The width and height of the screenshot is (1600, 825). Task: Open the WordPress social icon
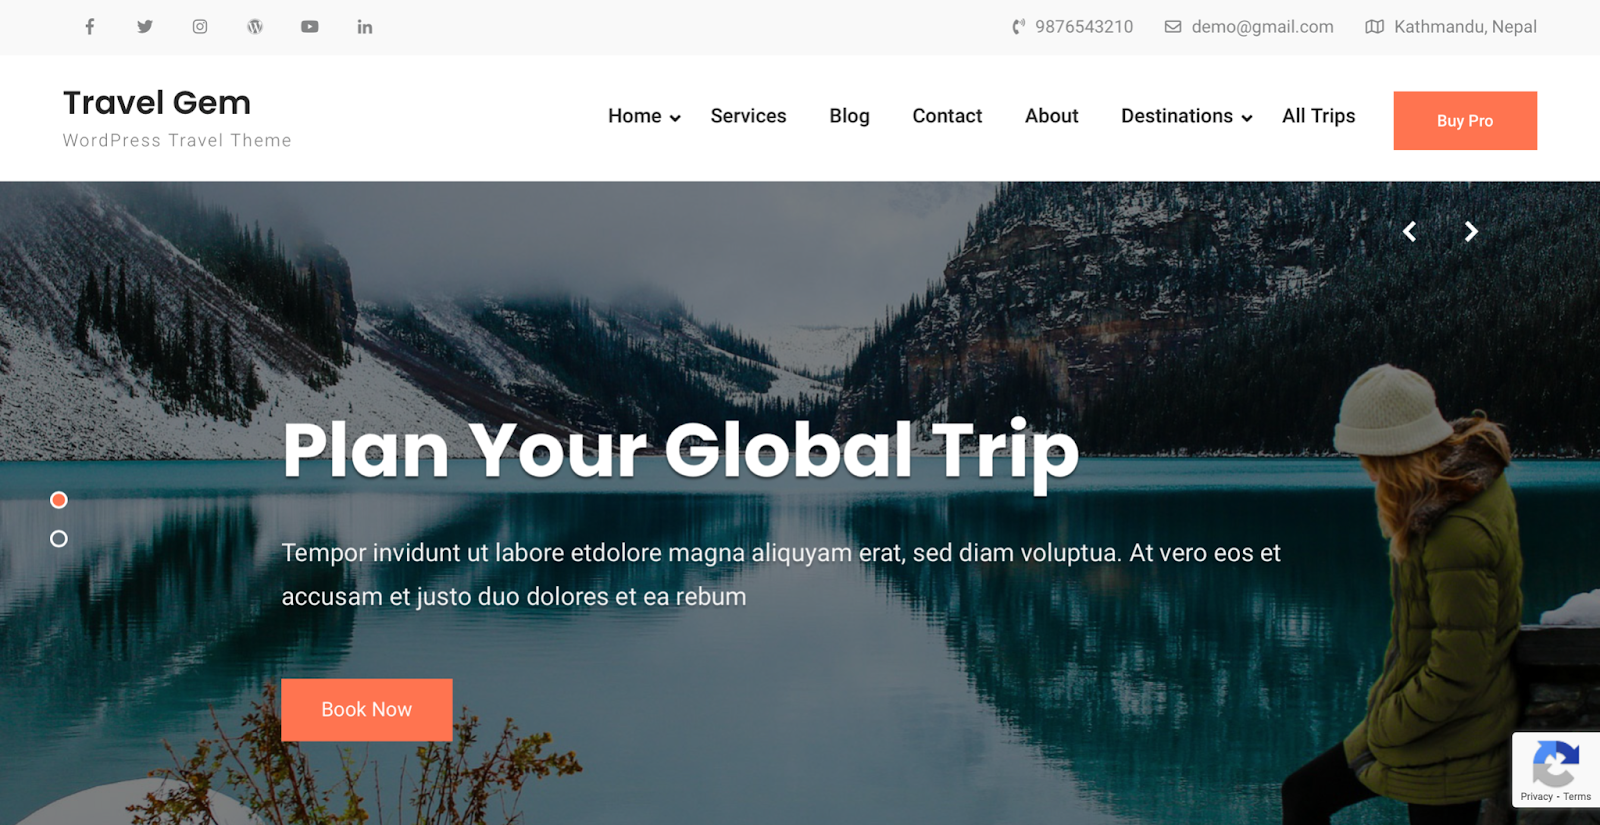pyautogui.click(x=255, y=27)
